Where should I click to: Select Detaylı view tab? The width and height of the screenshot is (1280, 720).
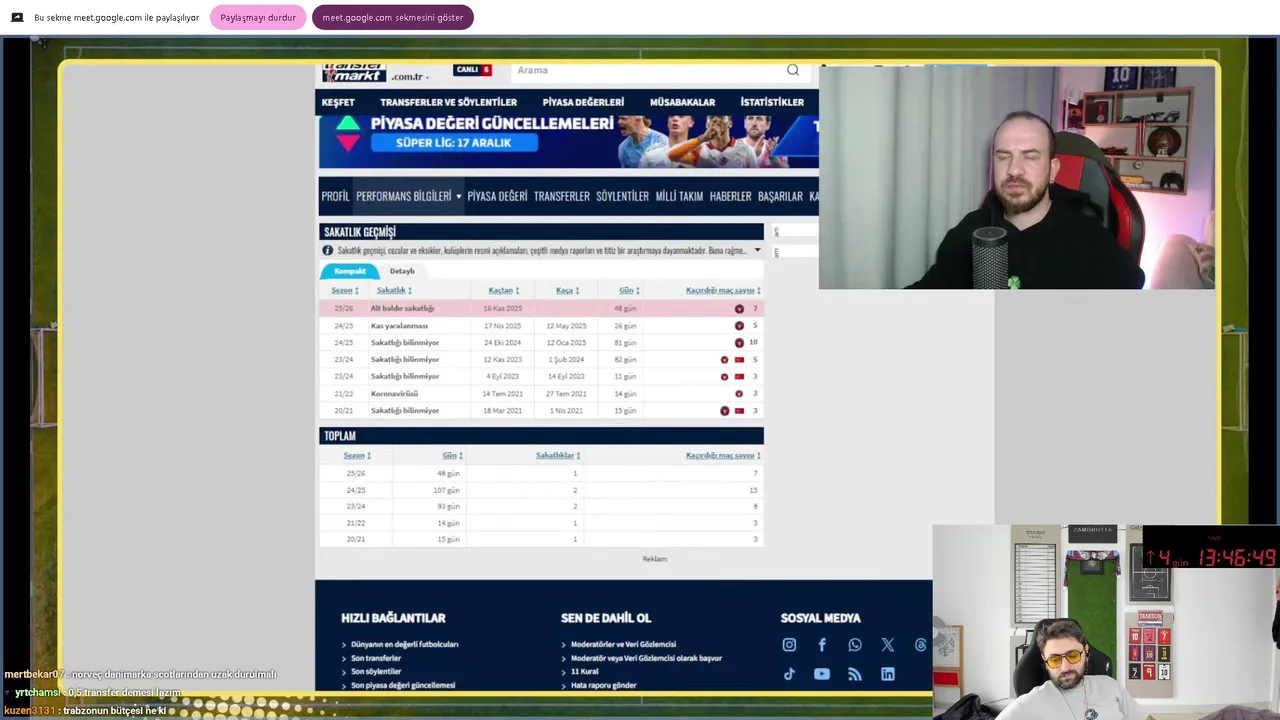coord(402,271)
